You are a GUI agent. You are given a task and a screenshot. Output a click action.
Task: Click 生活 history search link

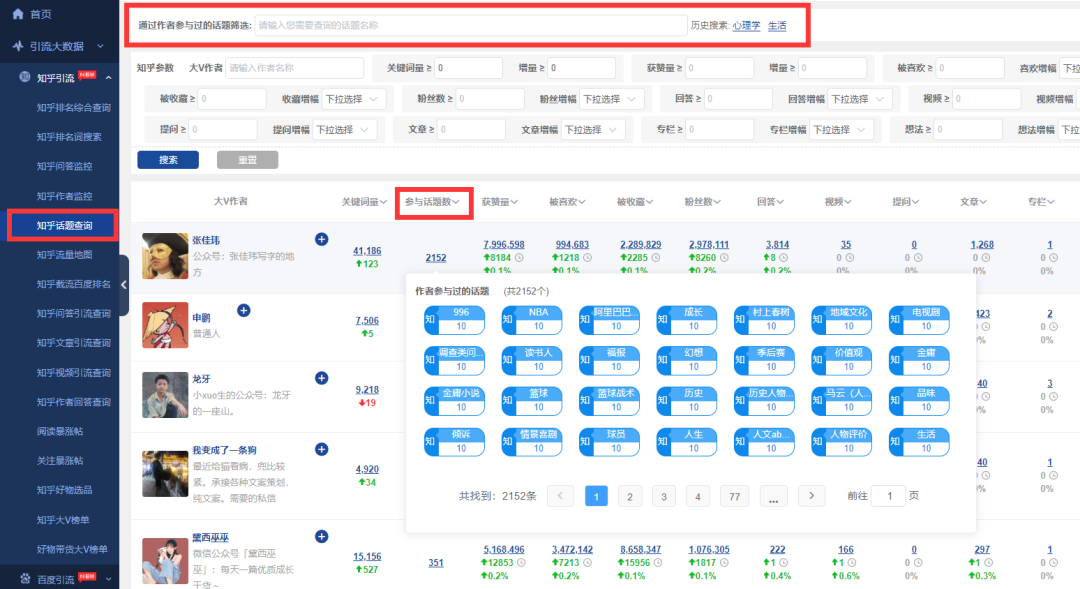click(x=777, y=25)
